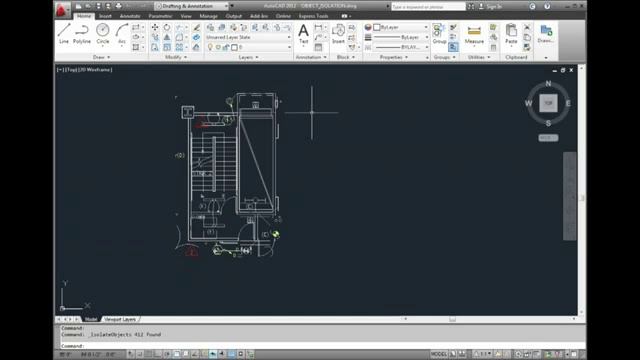Click the Help question mark icon
The image size is (640, 360).
547,6
